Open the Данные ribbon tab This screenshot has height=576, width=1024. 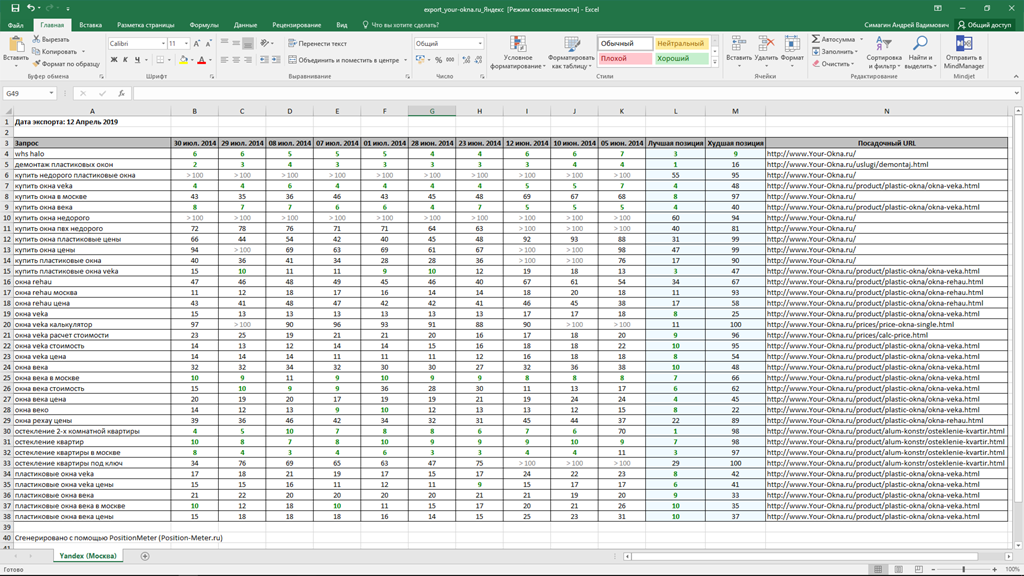pos(245,25)
